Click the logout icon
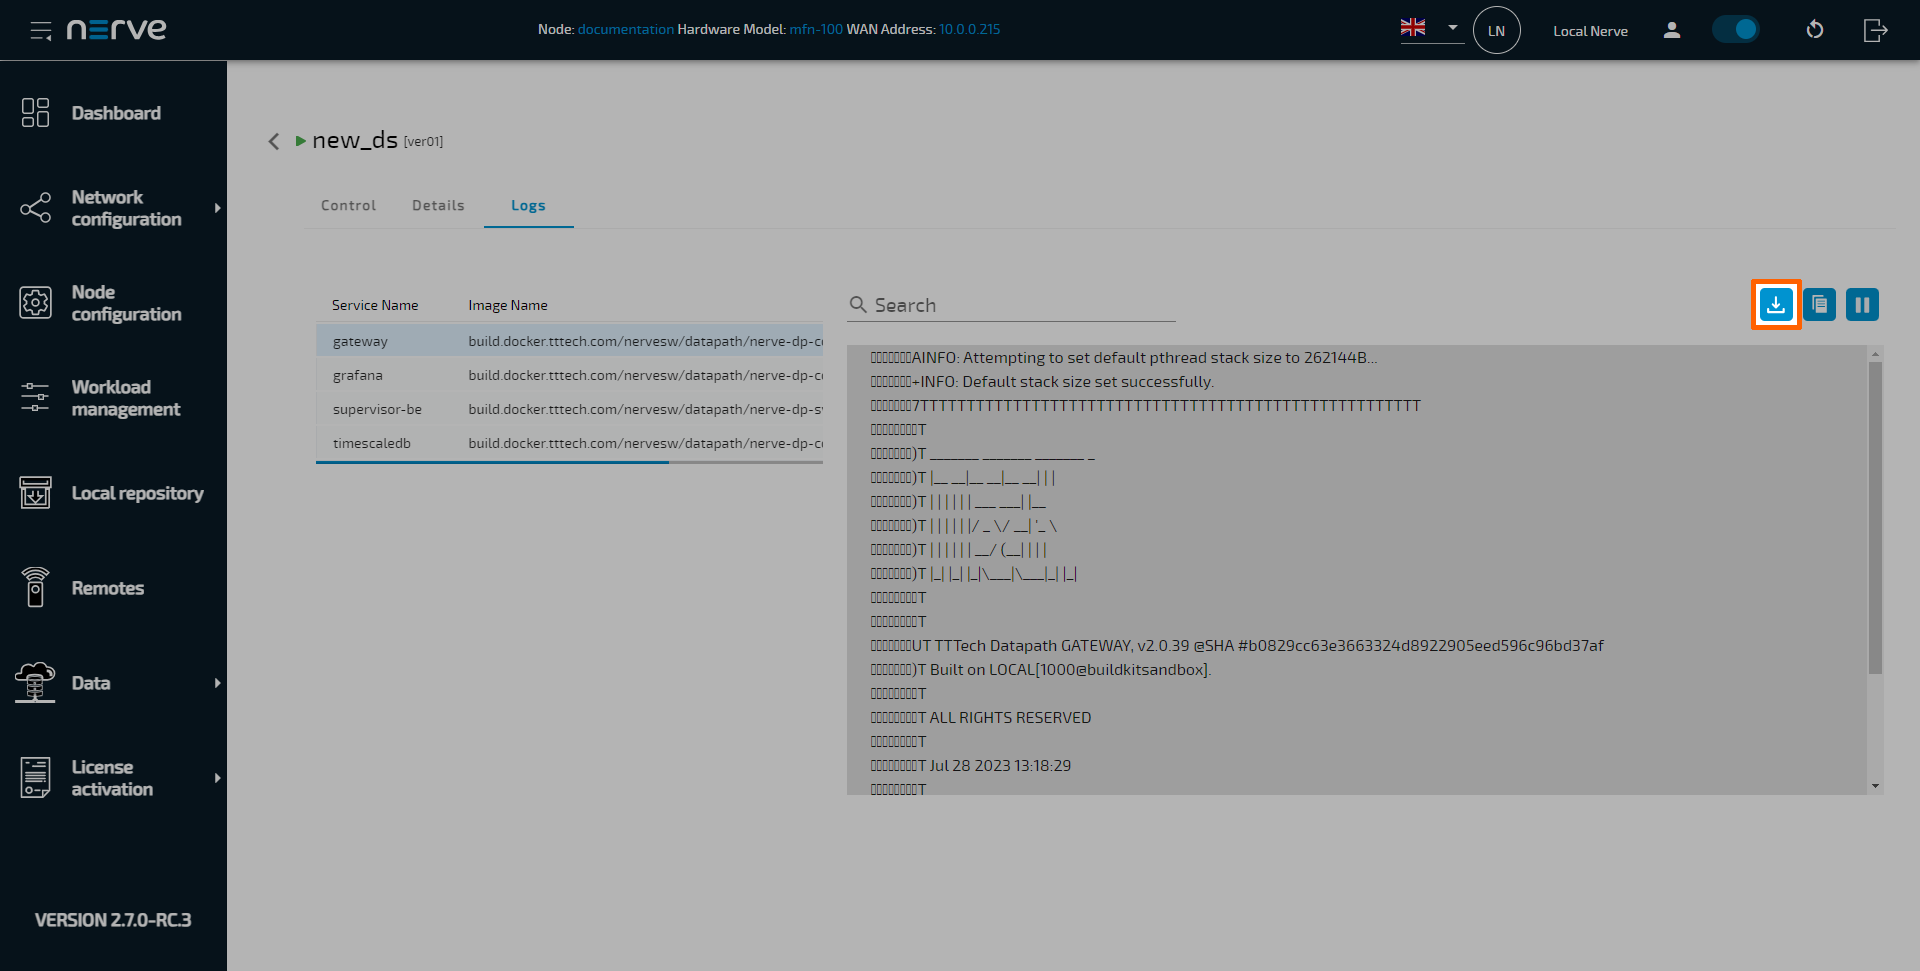This screenshot has width=1920, height=971. click(1875, 30)
